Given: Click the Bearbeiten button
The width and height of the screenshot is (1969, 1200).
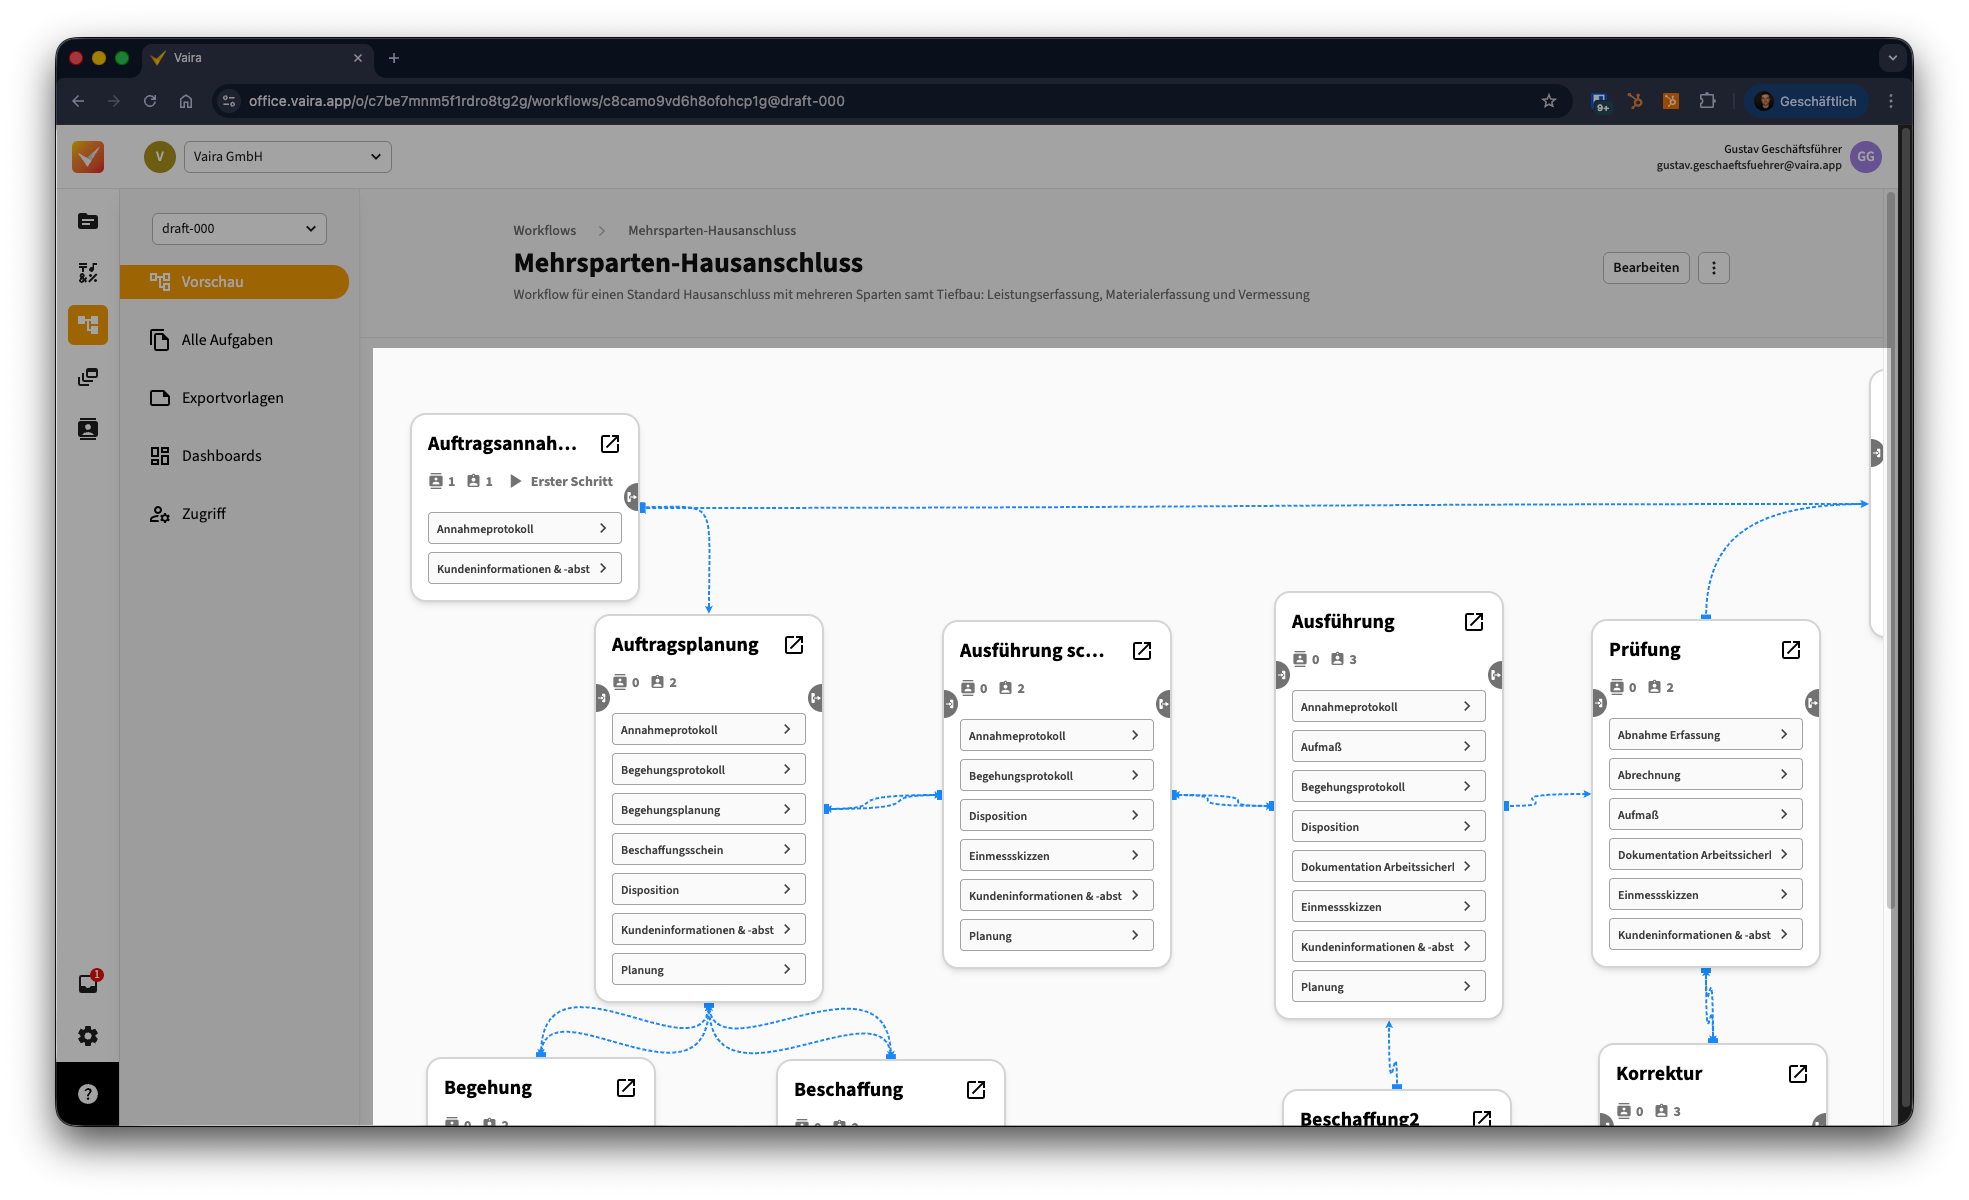Looking at the screenshot, I should click(1645, 268).
